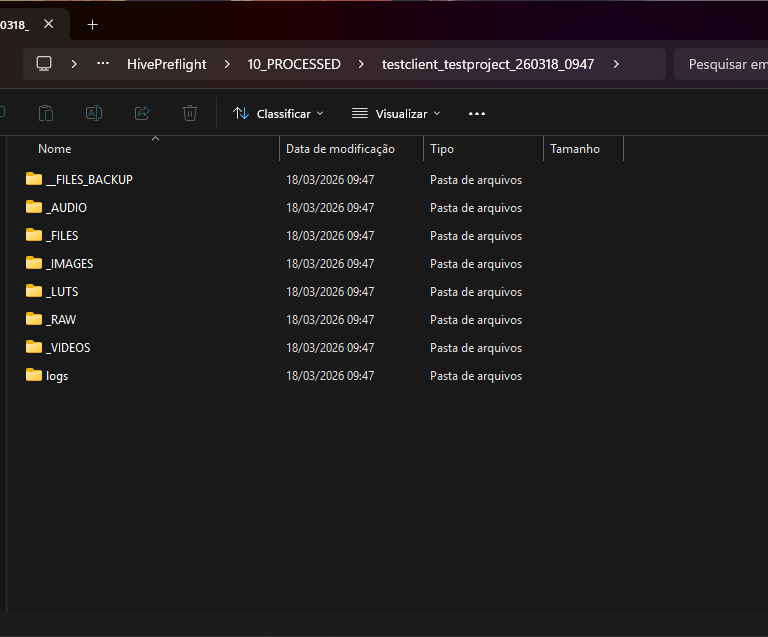
Task: Click the _IMAGES folder name
Action: 69,263
